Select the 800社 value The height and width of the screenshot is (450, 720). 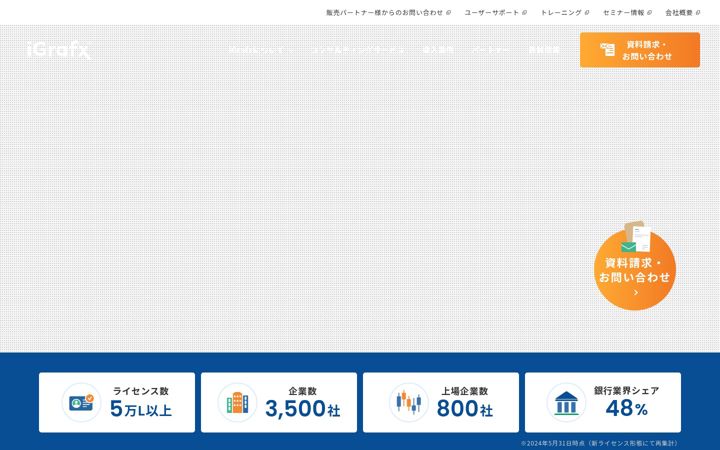(x=465, y=409)
